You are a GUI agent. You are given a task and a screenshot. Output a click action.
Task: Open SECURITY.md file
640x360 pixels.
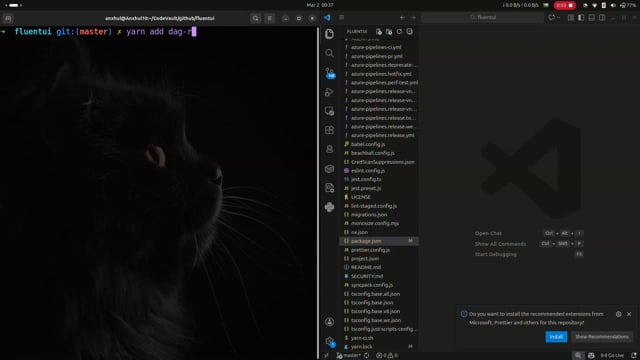[x=378, y=276]
